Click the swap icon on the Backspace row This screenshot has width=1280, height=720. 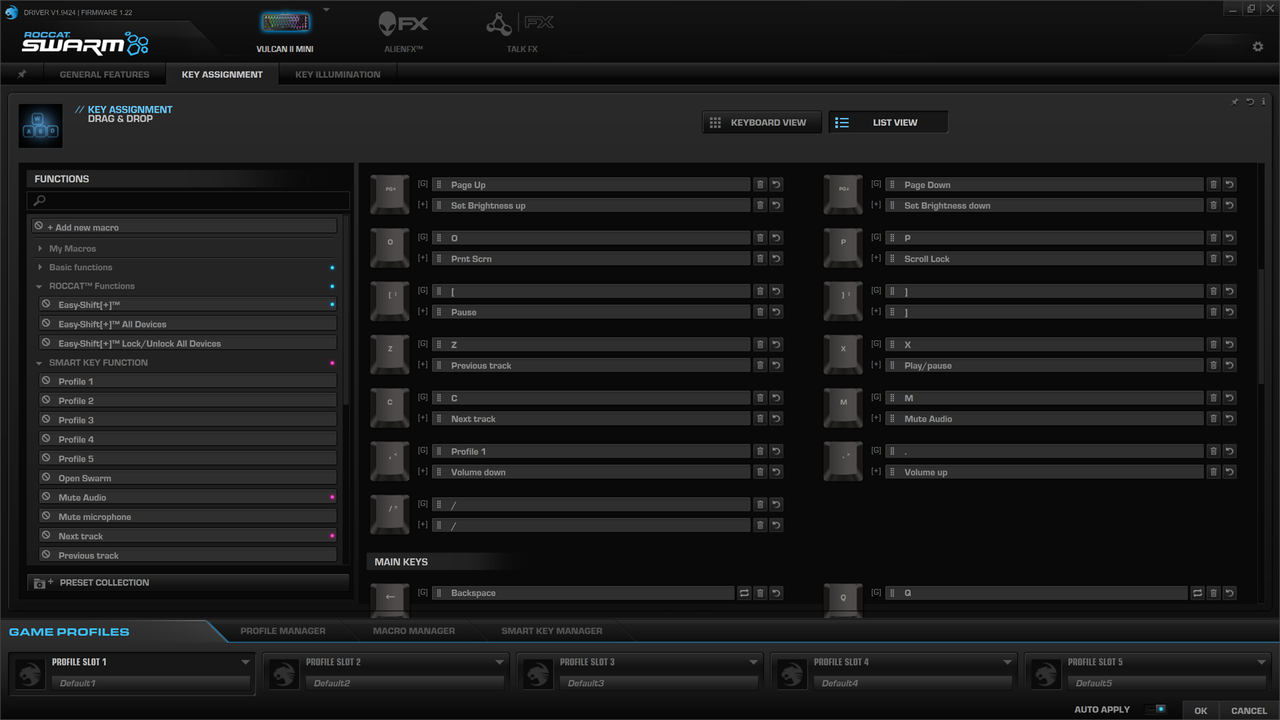click(744, 593)
